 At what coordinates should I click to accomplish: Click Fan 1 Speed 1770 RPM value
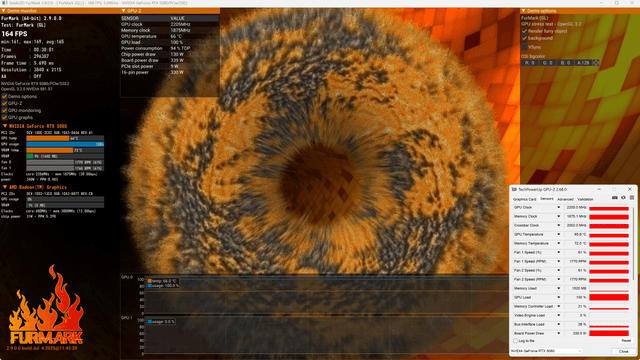coord(576,262)
